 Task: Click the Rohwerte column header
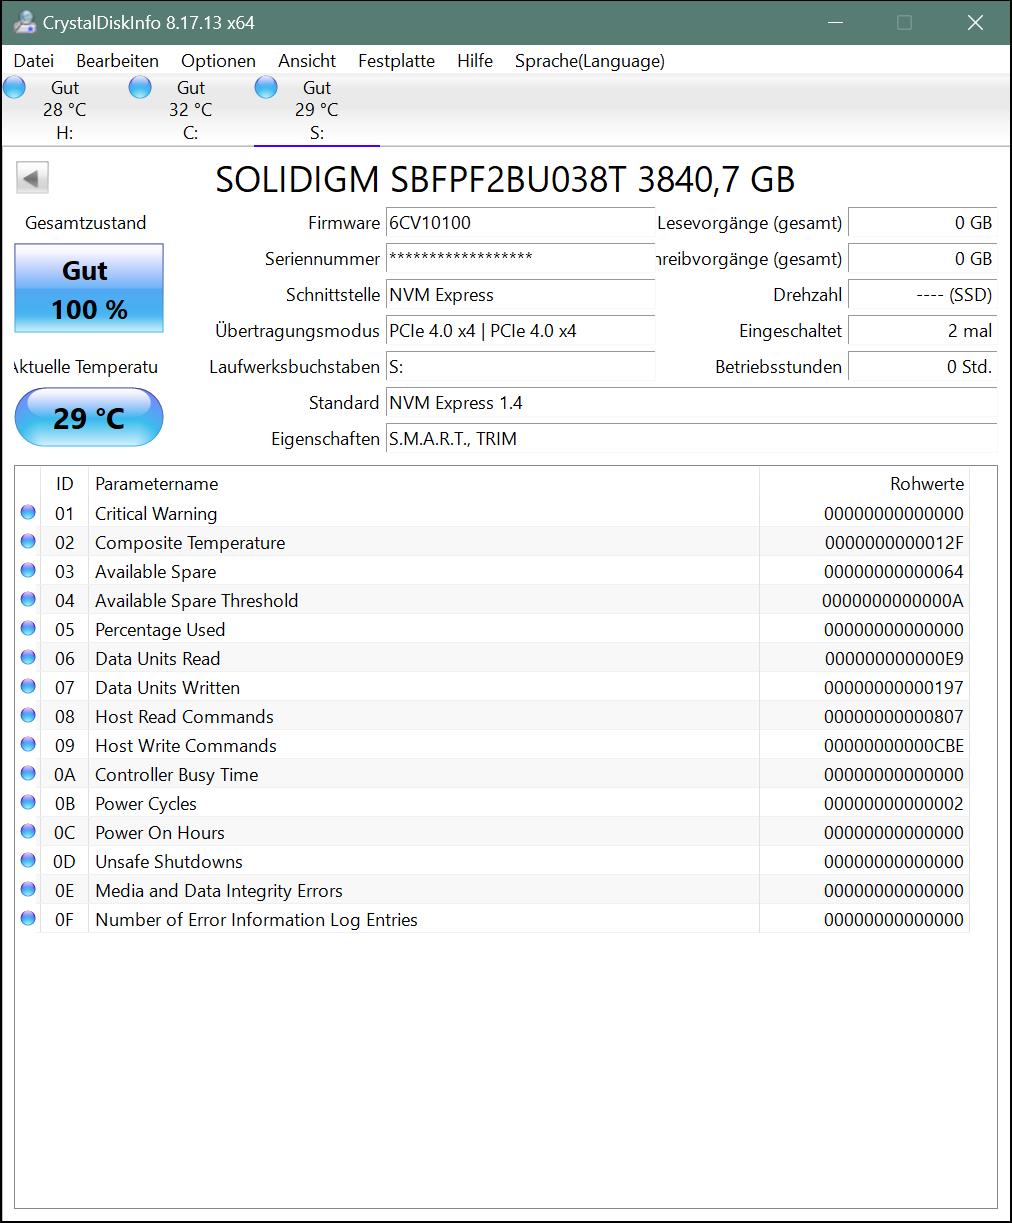864,484
